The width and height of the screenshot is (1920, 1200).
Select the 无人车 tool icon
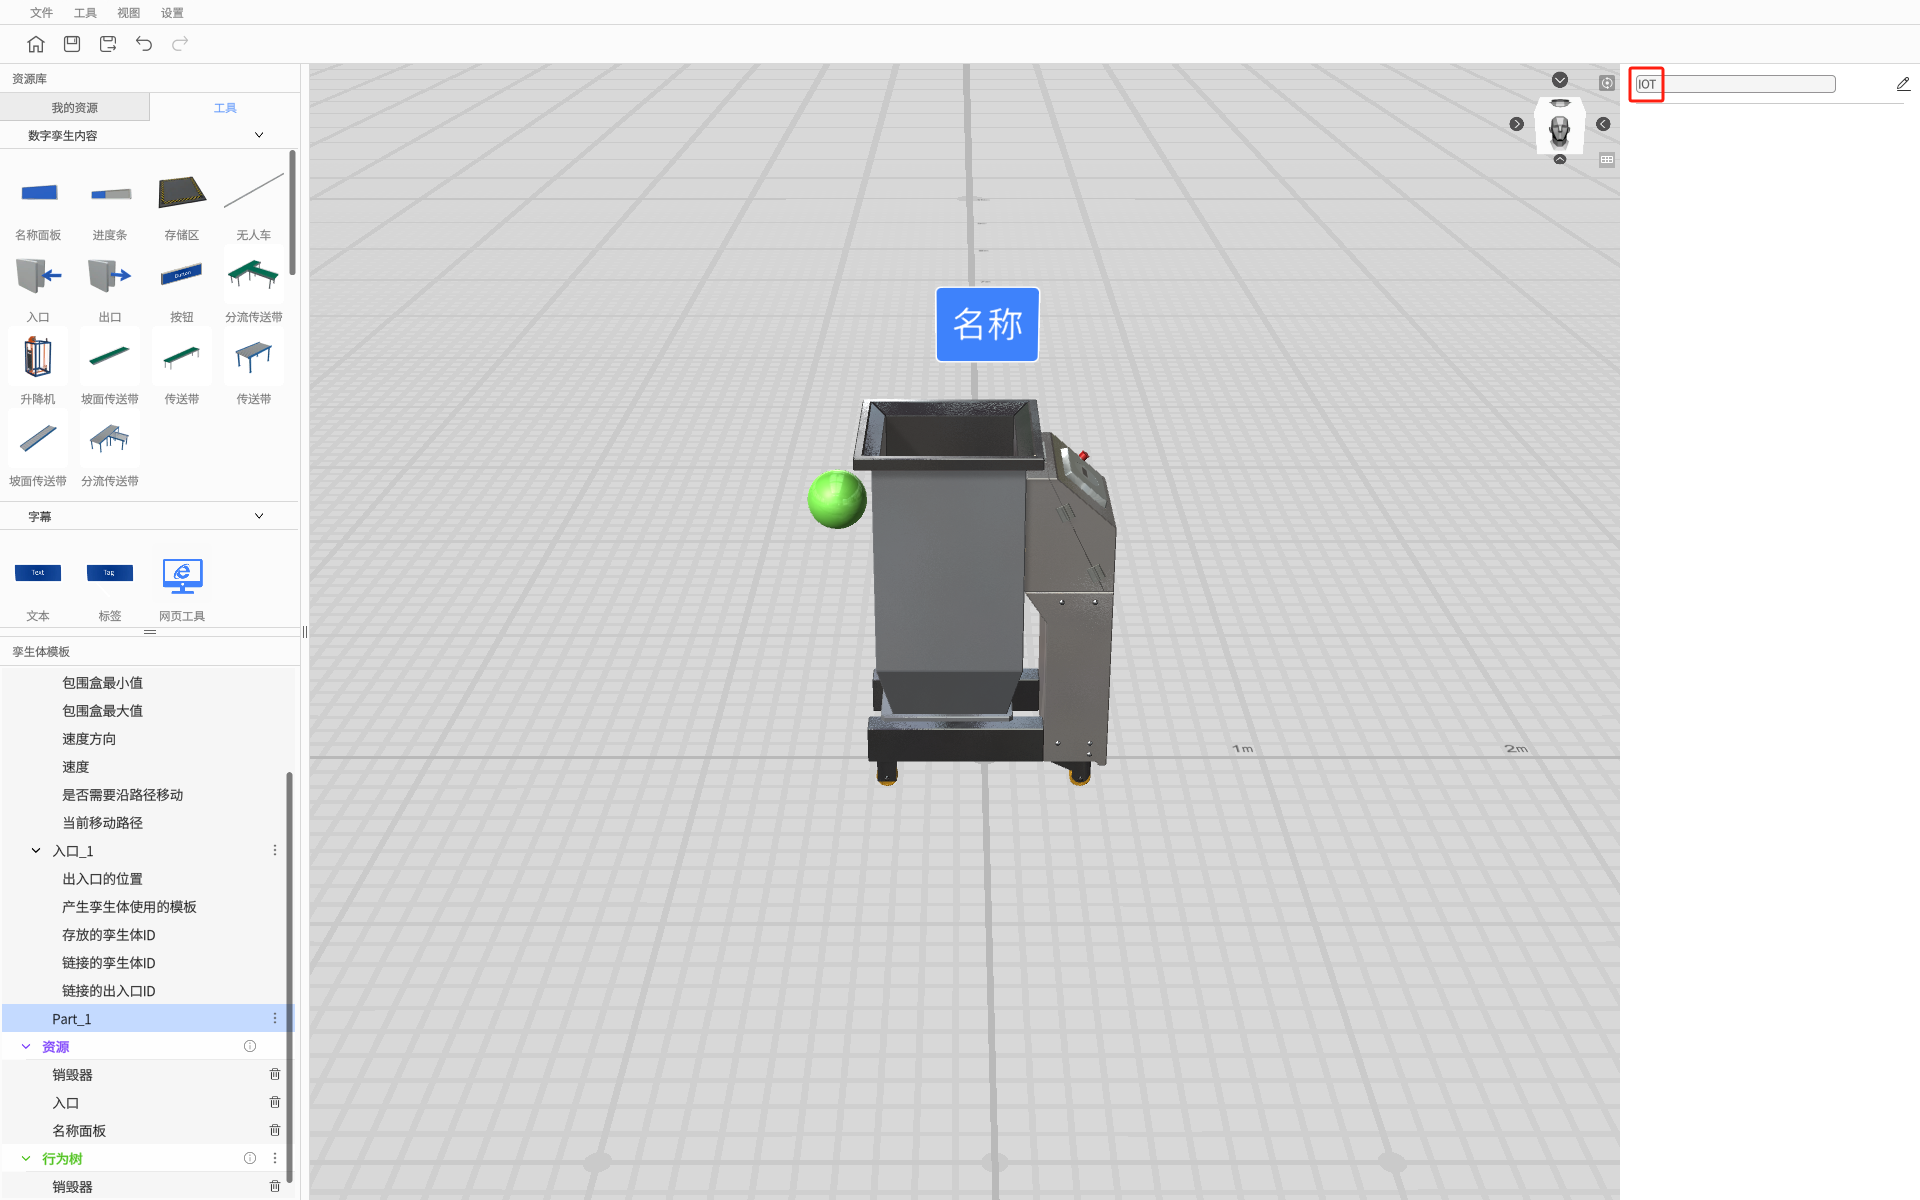click(x=253, y=193)
